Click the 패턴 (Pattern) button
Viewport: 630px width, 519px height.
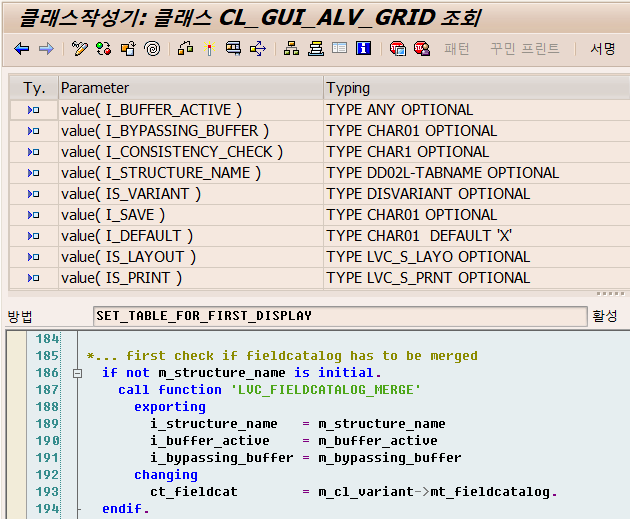pos(456,49)
